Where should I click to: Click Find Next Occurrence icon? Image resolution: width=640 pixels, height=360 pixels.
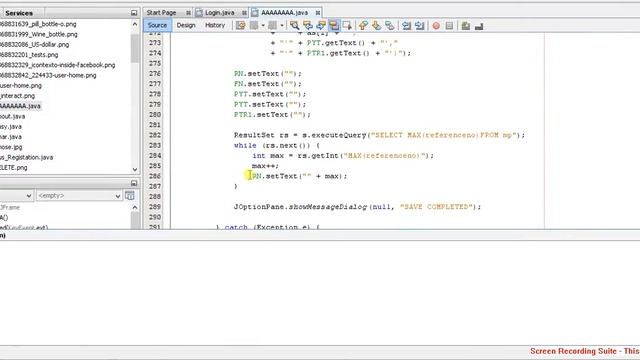pos(321,26)
